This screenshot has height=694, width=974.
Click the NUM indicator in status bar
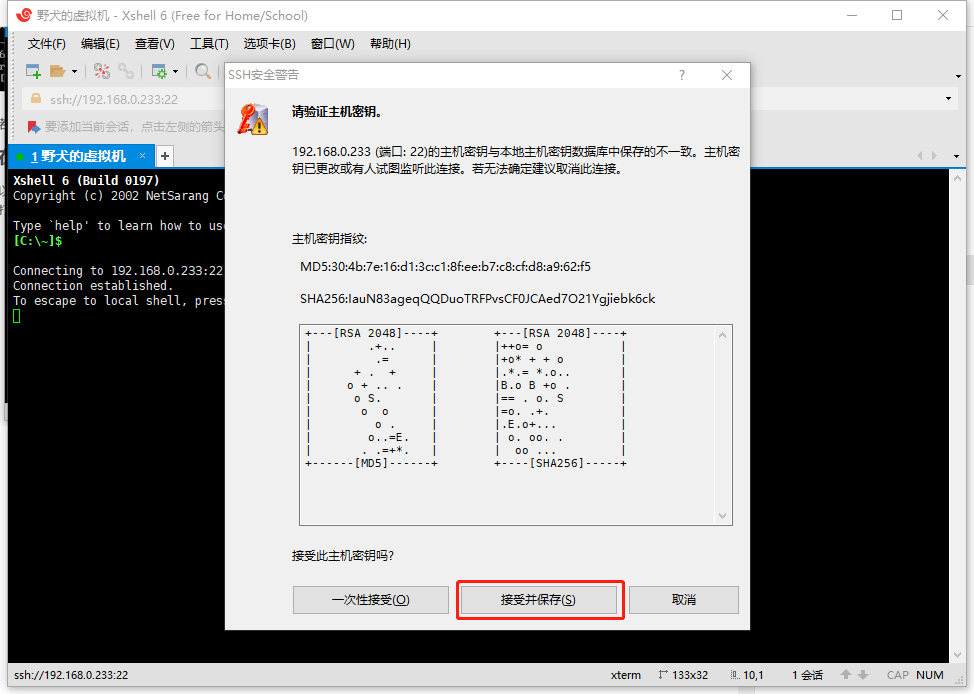[930, 675]
